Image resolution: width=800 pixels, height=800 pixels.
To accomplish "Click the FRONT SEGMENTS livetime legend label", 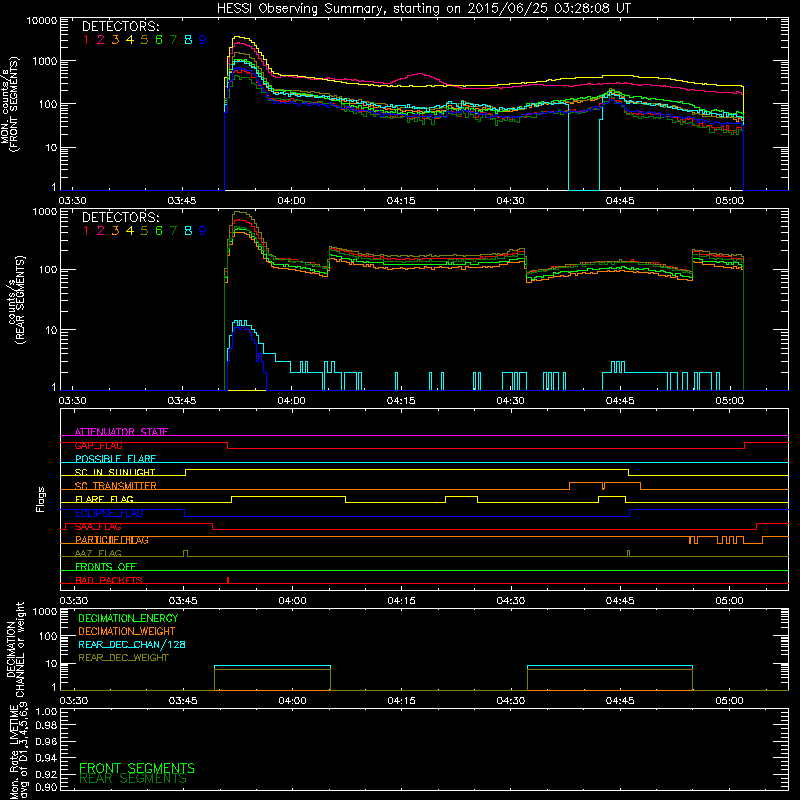I will (137, 768).
